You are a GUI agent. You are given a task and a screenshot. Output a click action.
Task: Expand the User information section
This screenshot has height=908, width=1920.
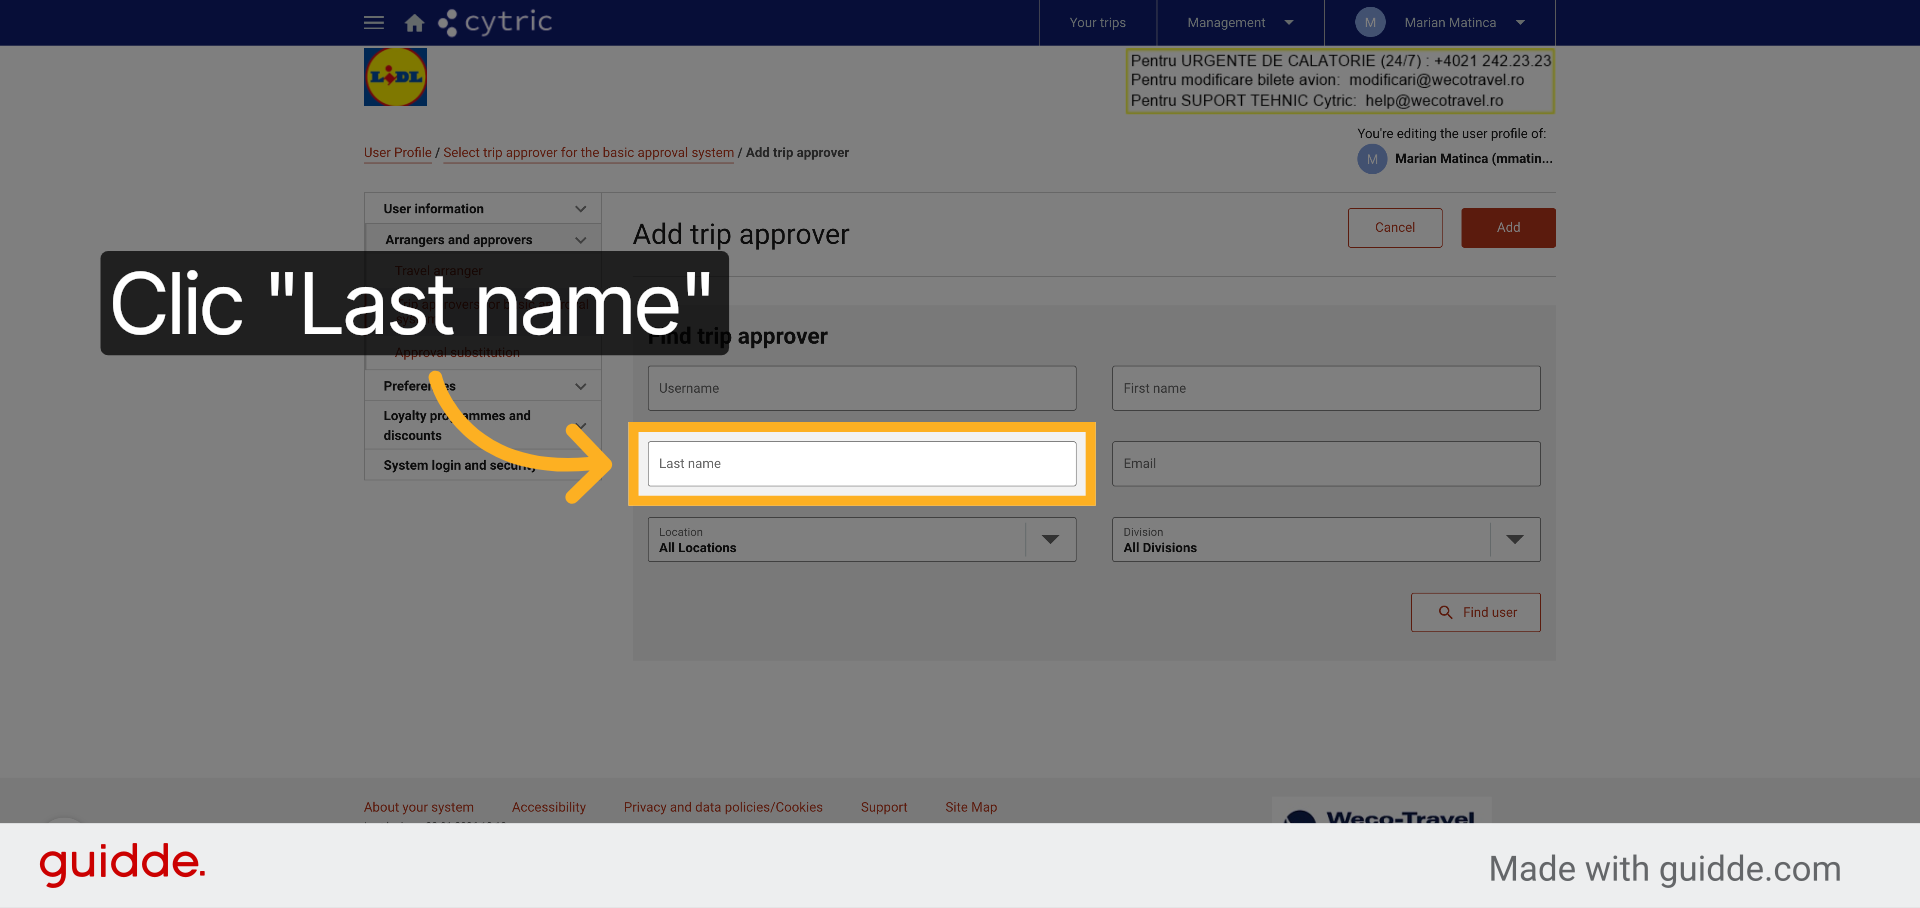483,208
